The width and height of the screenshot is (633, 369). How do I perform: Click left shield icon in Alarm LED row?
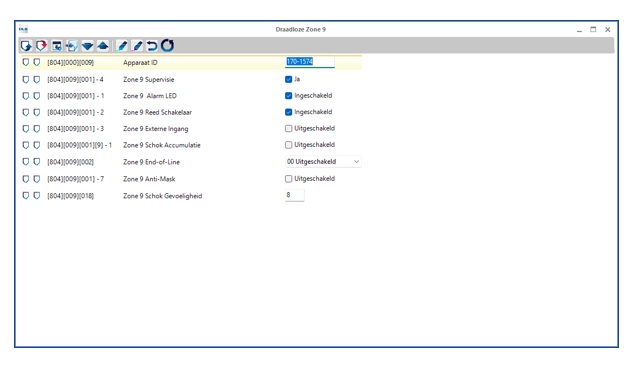point(25,96)
